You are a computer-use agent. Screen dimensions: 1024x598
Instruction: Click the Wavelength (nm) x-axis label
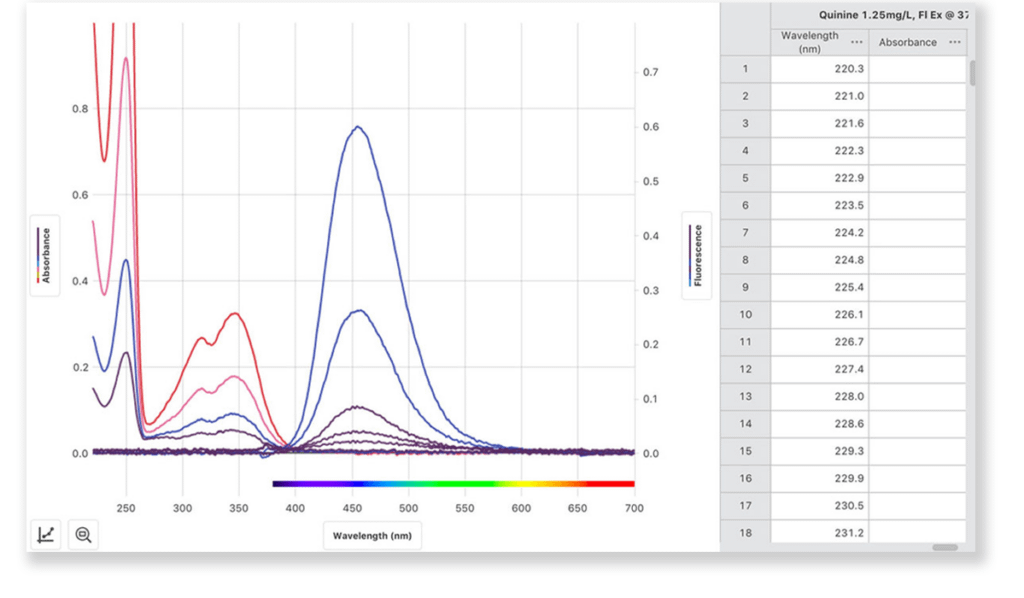coord(372,536)
